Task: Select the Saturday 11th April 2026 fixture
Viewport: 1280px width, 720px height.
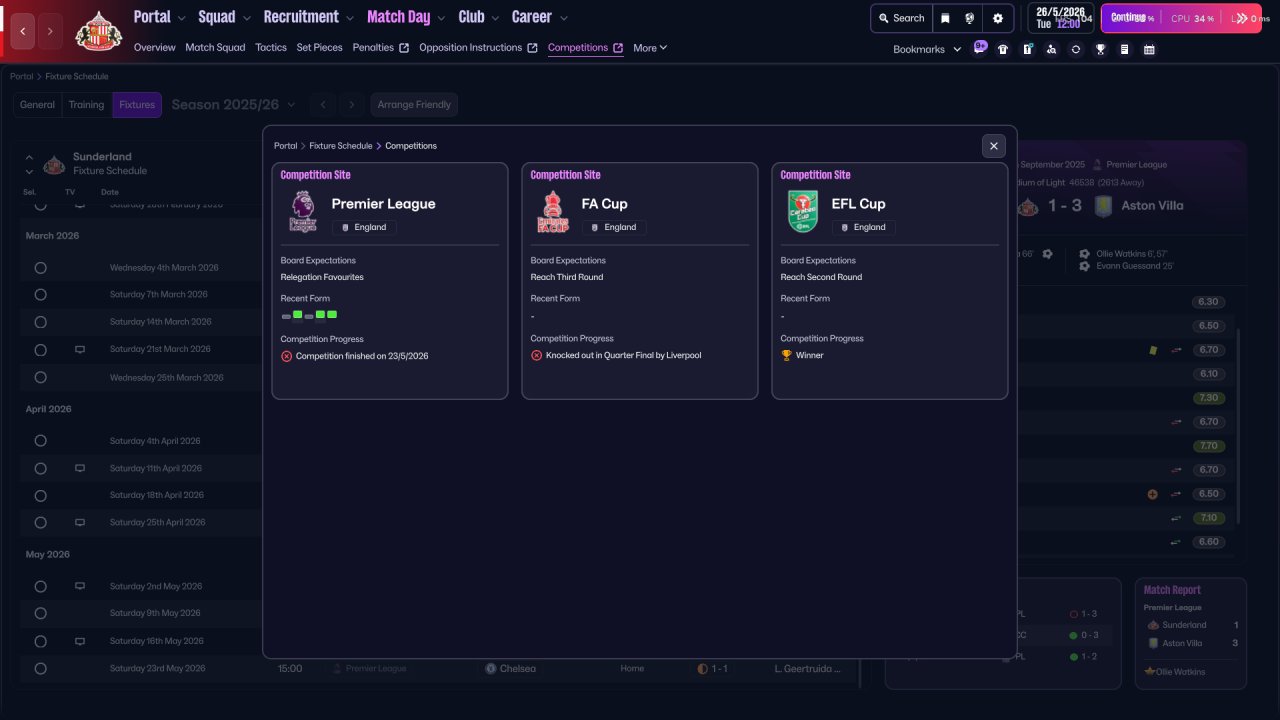Action: (41, 468)
